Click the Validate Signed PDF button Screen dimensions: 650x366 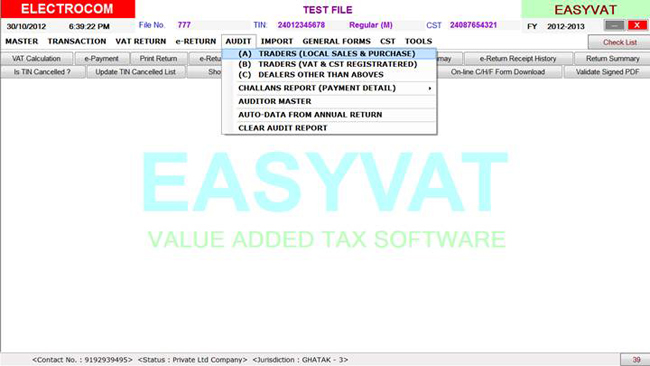607,72
